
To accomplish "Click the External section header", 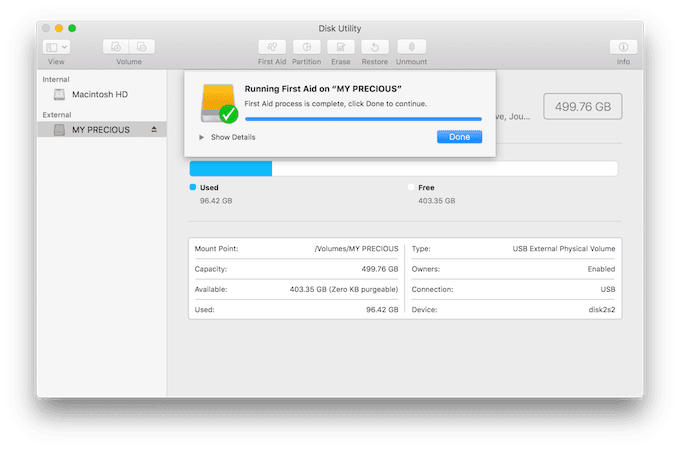I will (57, 115).
